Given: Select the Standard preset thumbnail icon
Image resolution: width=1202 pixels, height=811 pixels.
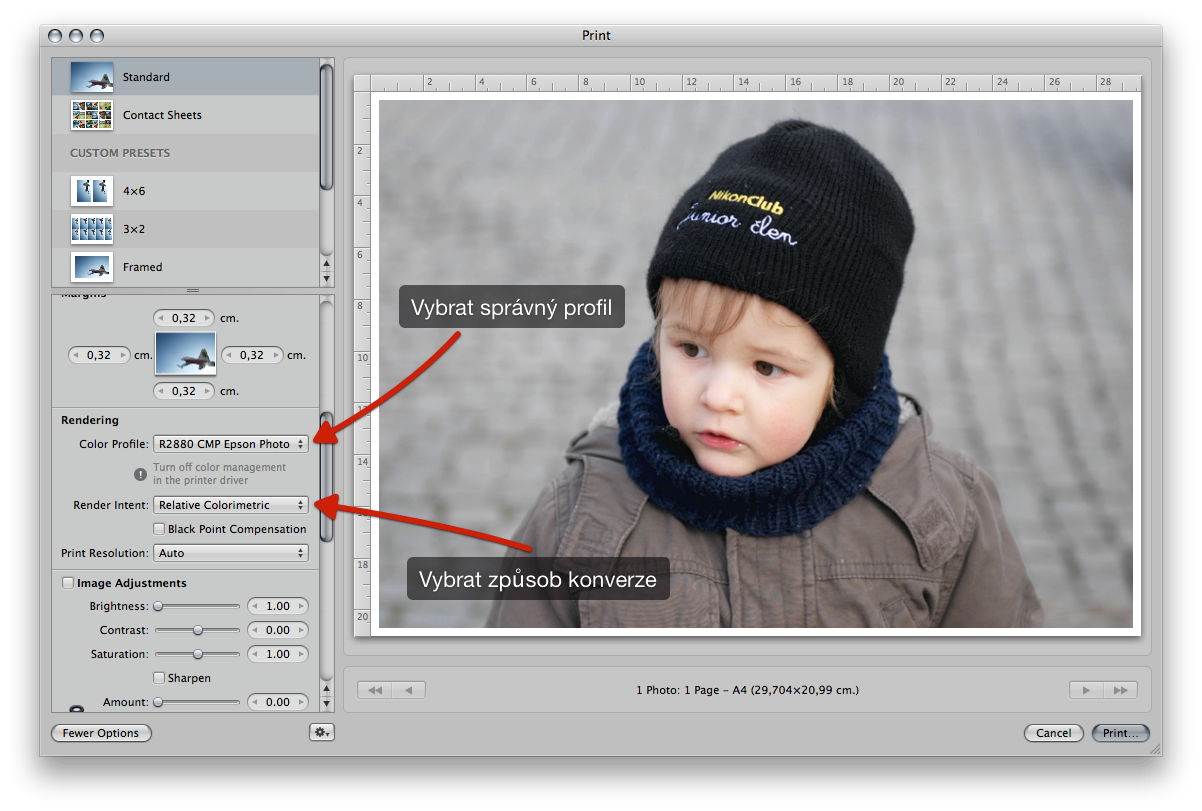Looking at the screenshot, I should (x=91, y=77).
